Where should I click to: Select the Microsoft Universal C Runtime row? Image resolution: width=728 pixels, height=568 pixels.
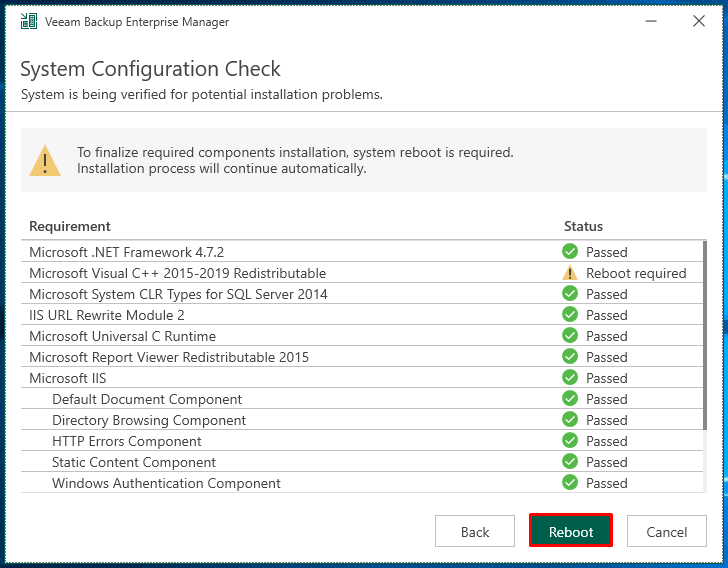(362, 335)
